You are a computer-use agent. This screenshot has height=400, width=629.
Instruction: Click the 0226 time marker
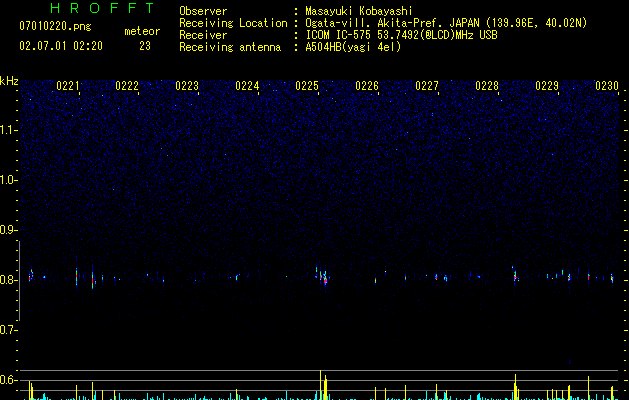367,86
